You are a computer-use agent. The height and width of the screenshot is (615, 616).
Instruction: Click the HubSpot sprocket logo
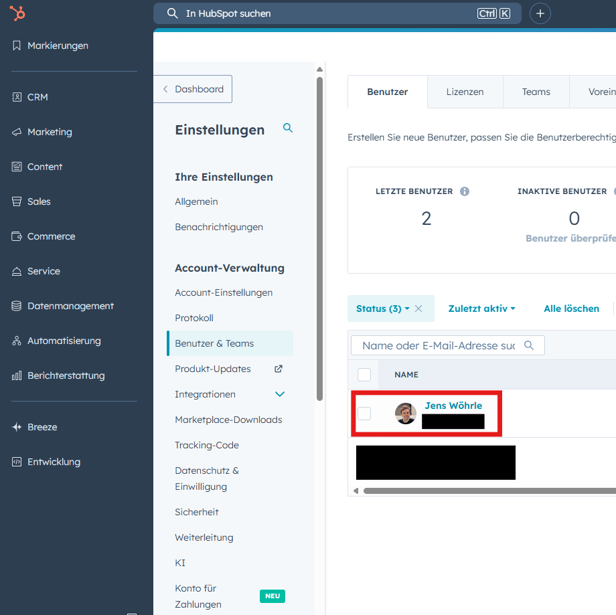pos(17,13)
